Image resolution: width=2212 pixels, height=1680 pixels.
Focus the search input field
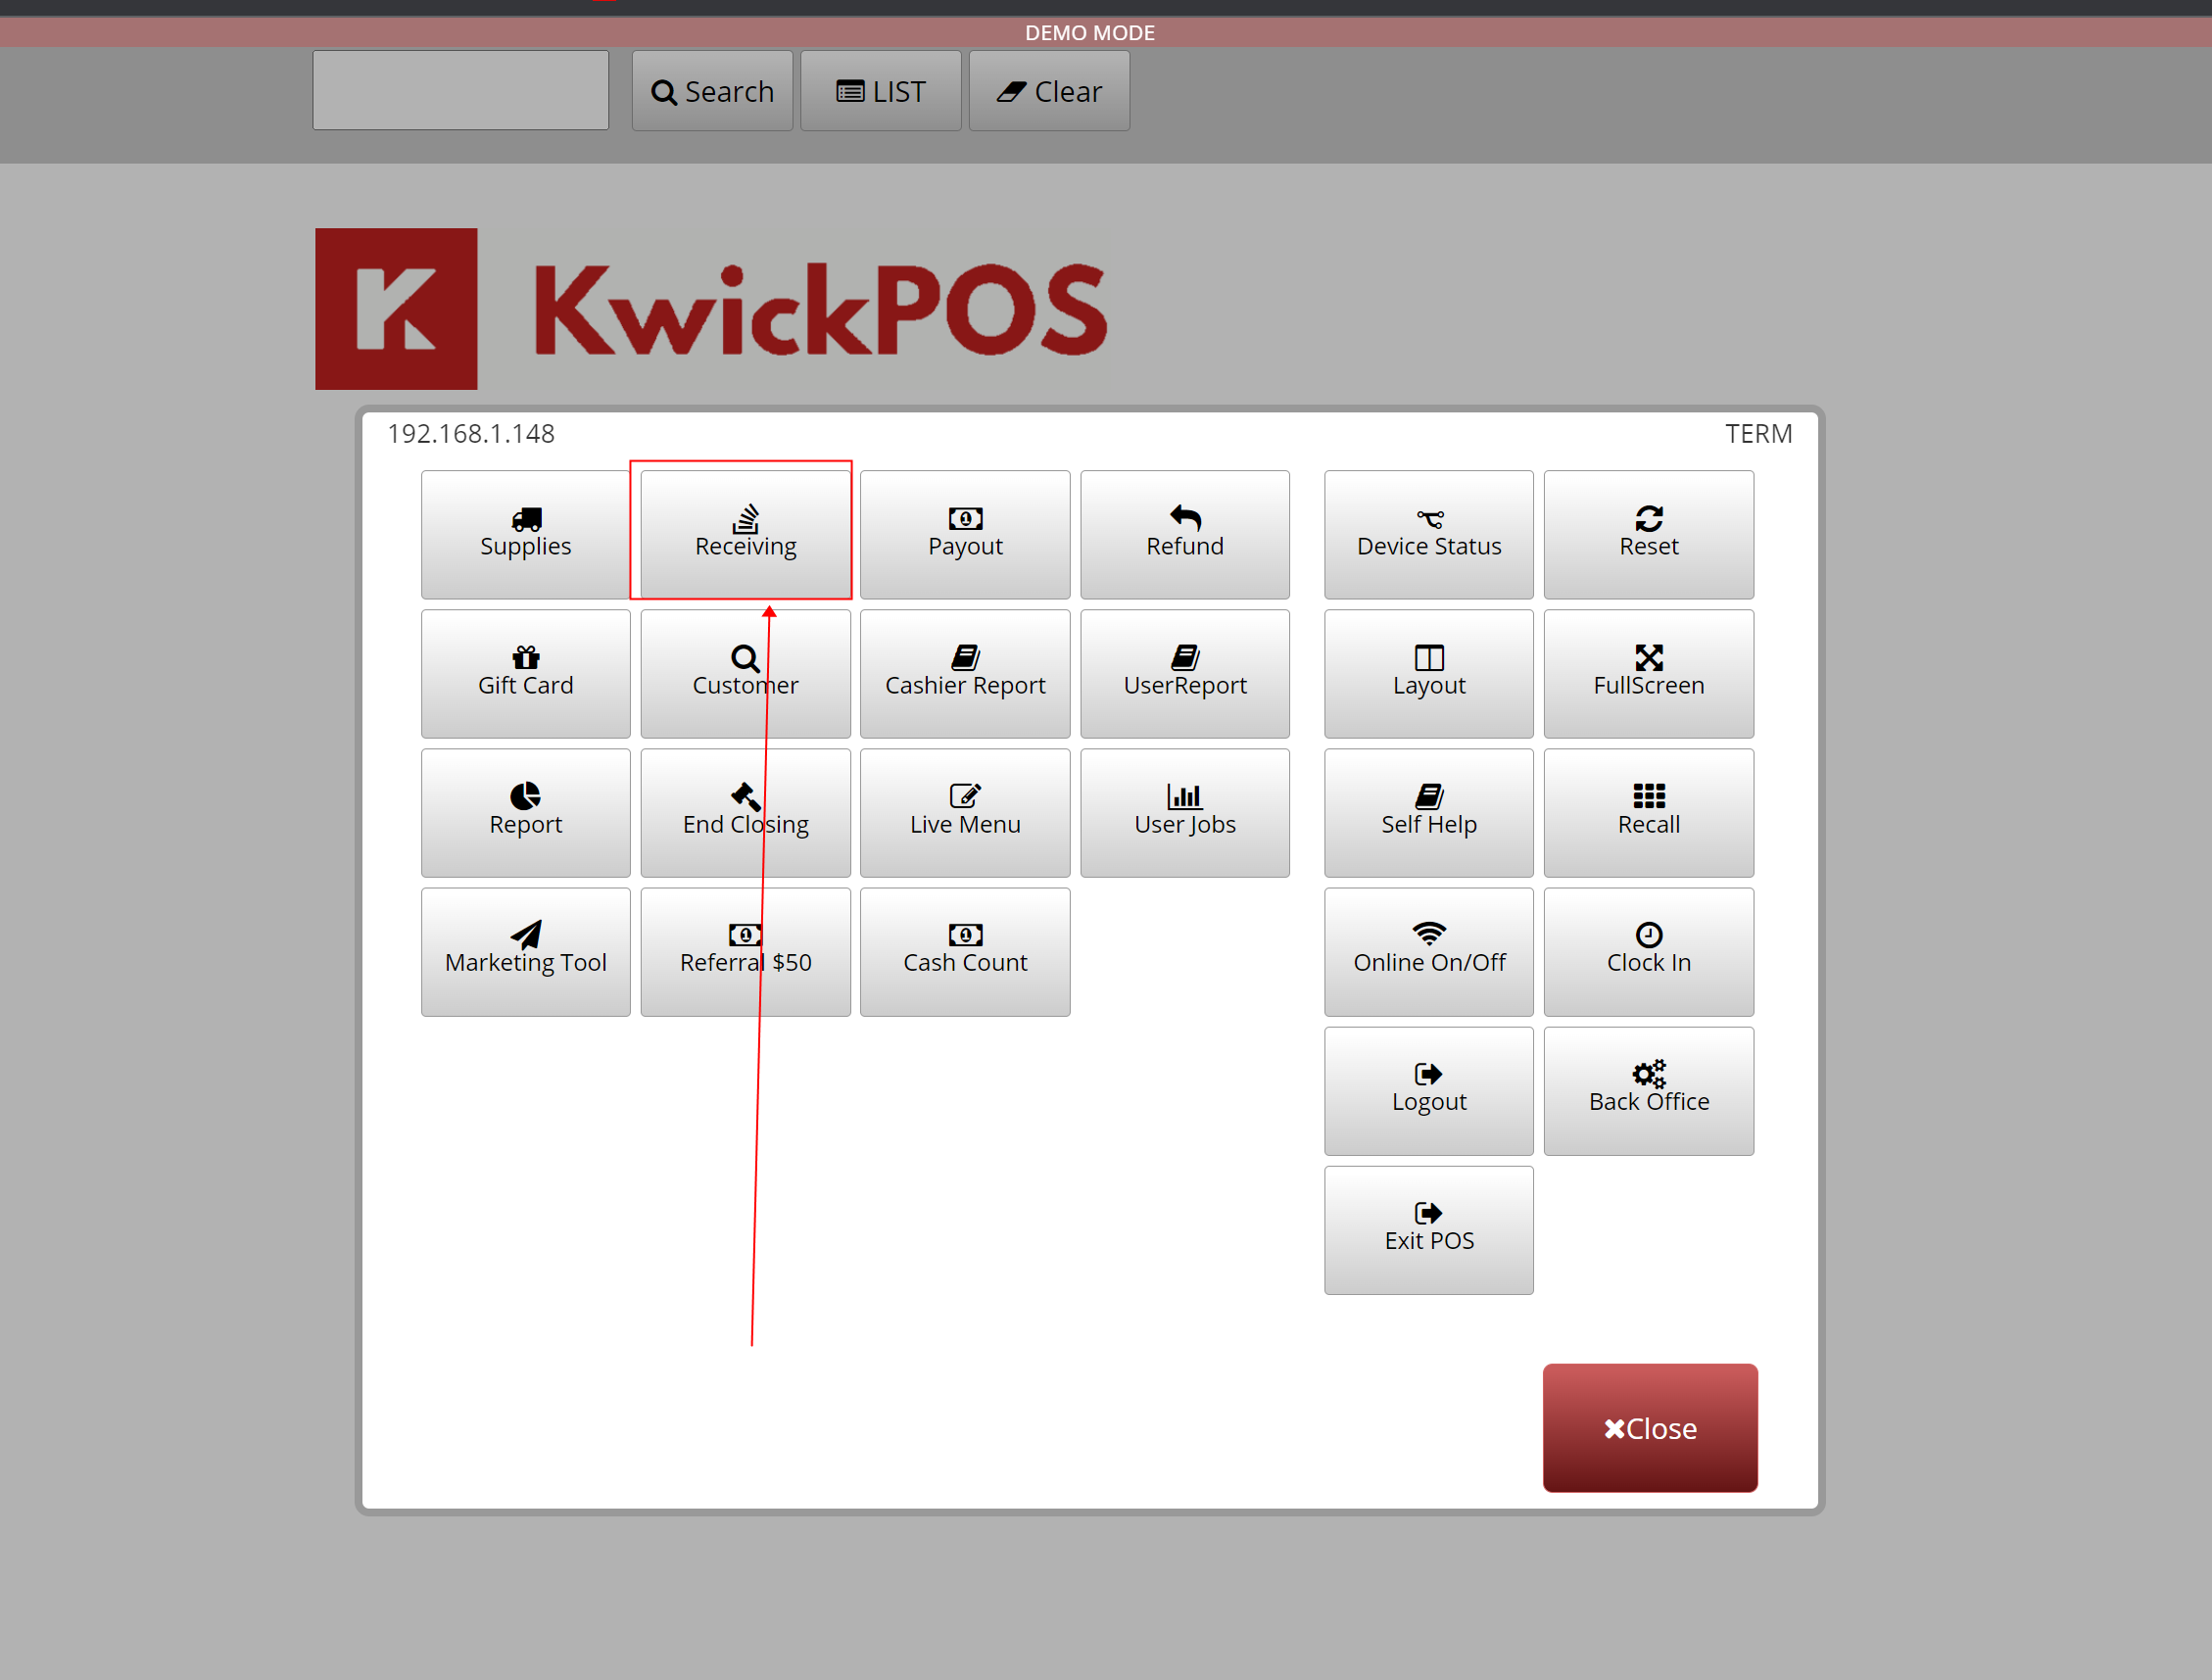[461, 90]
